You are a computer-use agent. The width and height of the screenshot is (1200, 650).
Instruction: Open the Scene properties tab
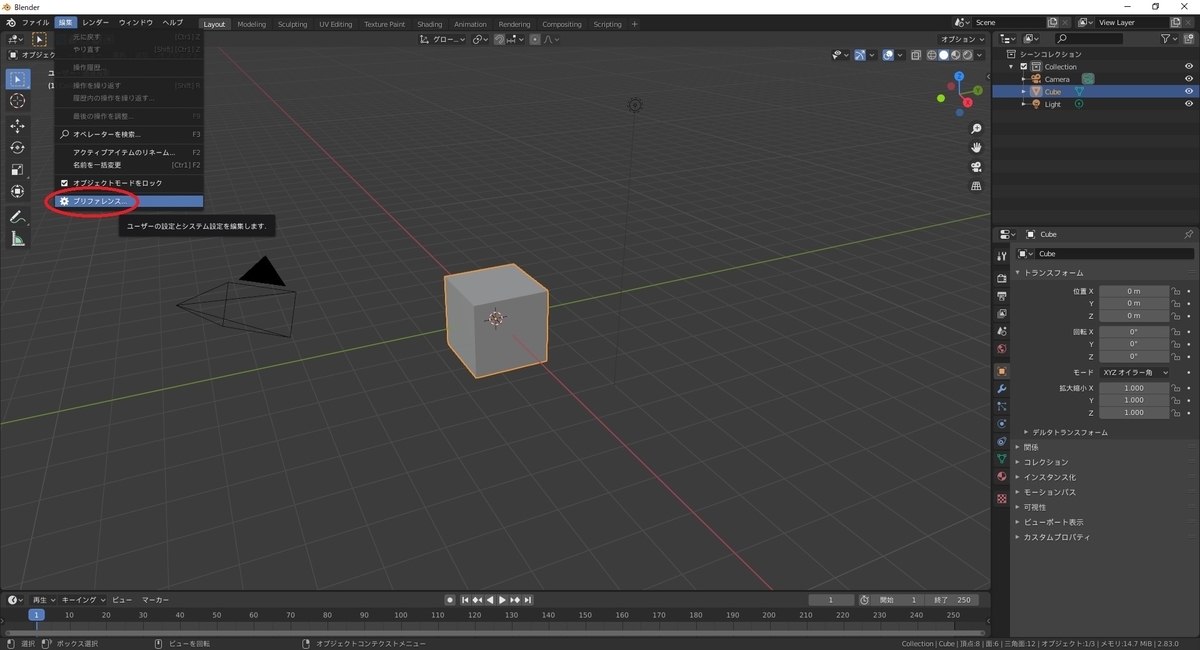point(1001,331)
